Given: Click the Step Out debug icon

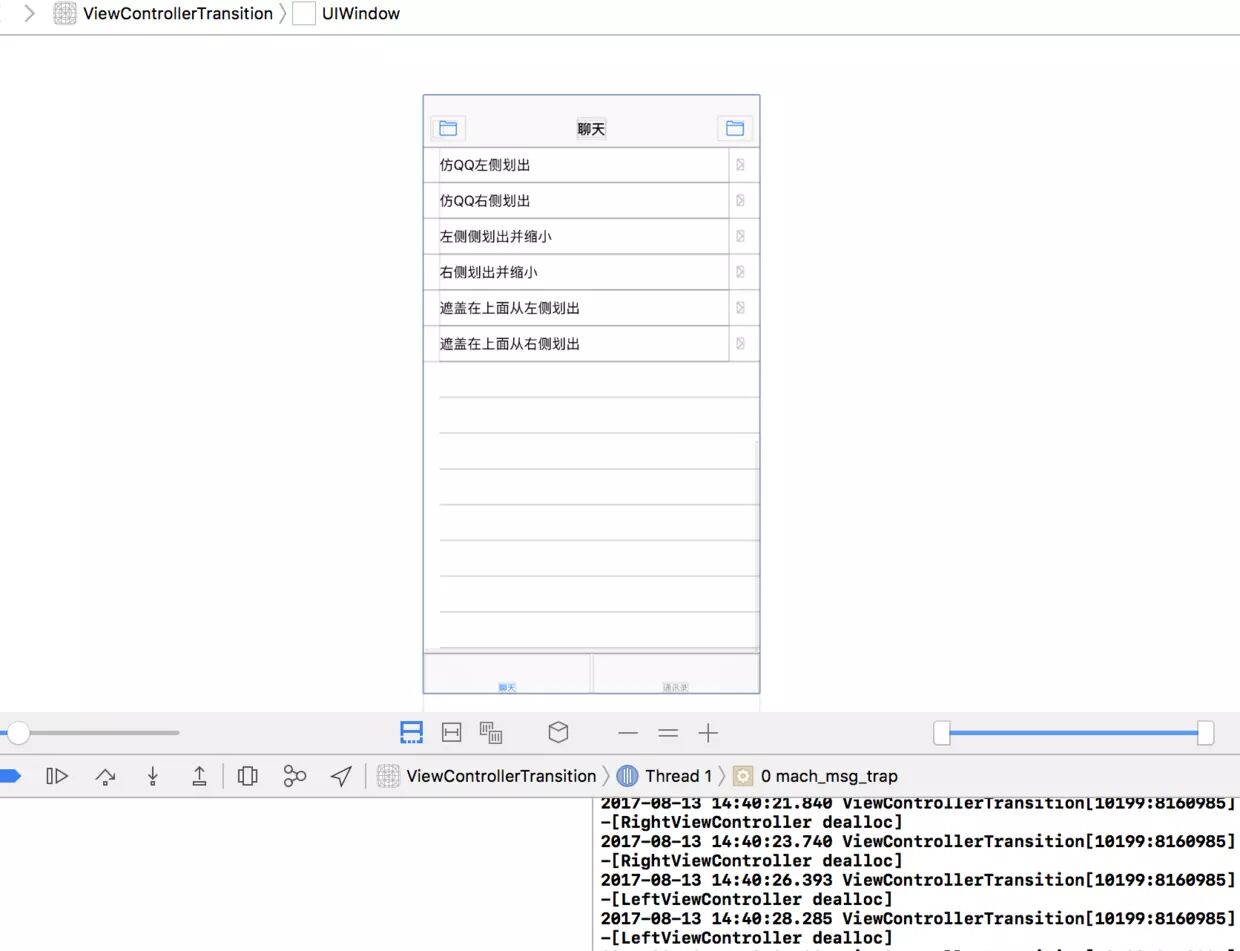Looking at the screenshot, I should coord(199,776).
